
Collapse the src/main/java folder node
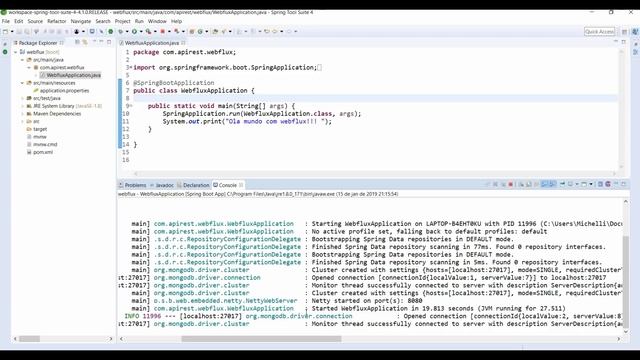[22, 60]
